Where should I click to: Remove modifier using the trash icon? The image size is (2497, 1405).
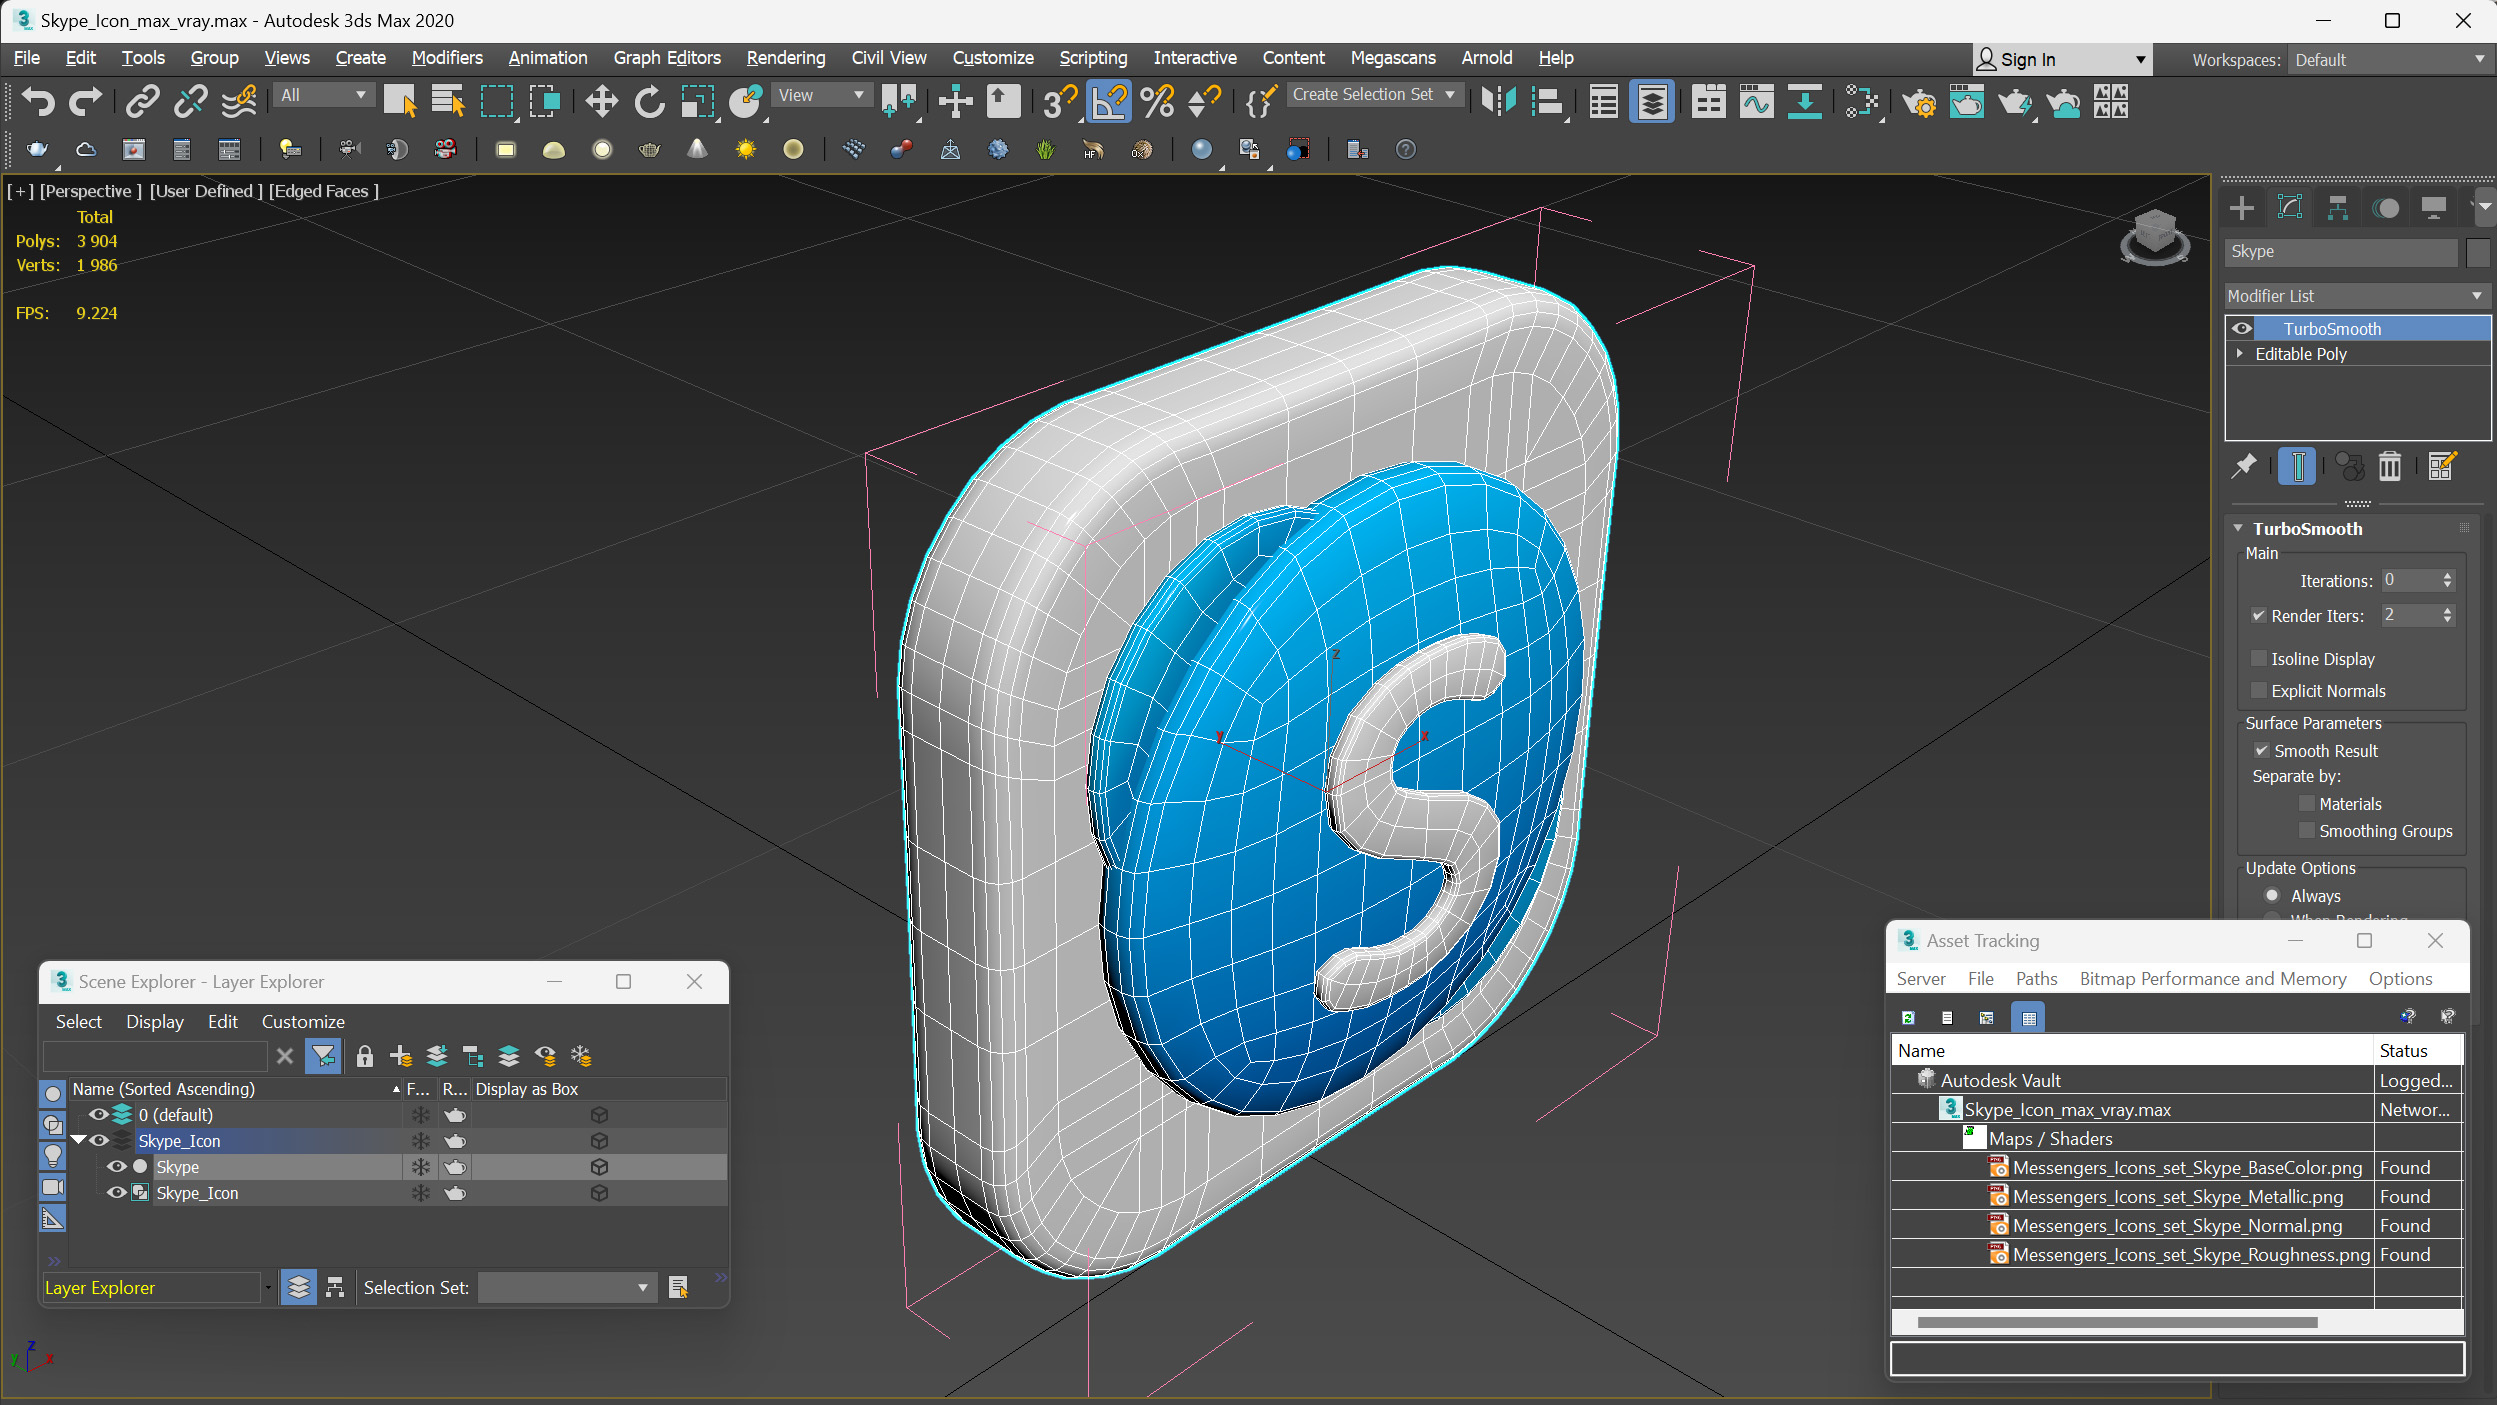[2390, 466]
